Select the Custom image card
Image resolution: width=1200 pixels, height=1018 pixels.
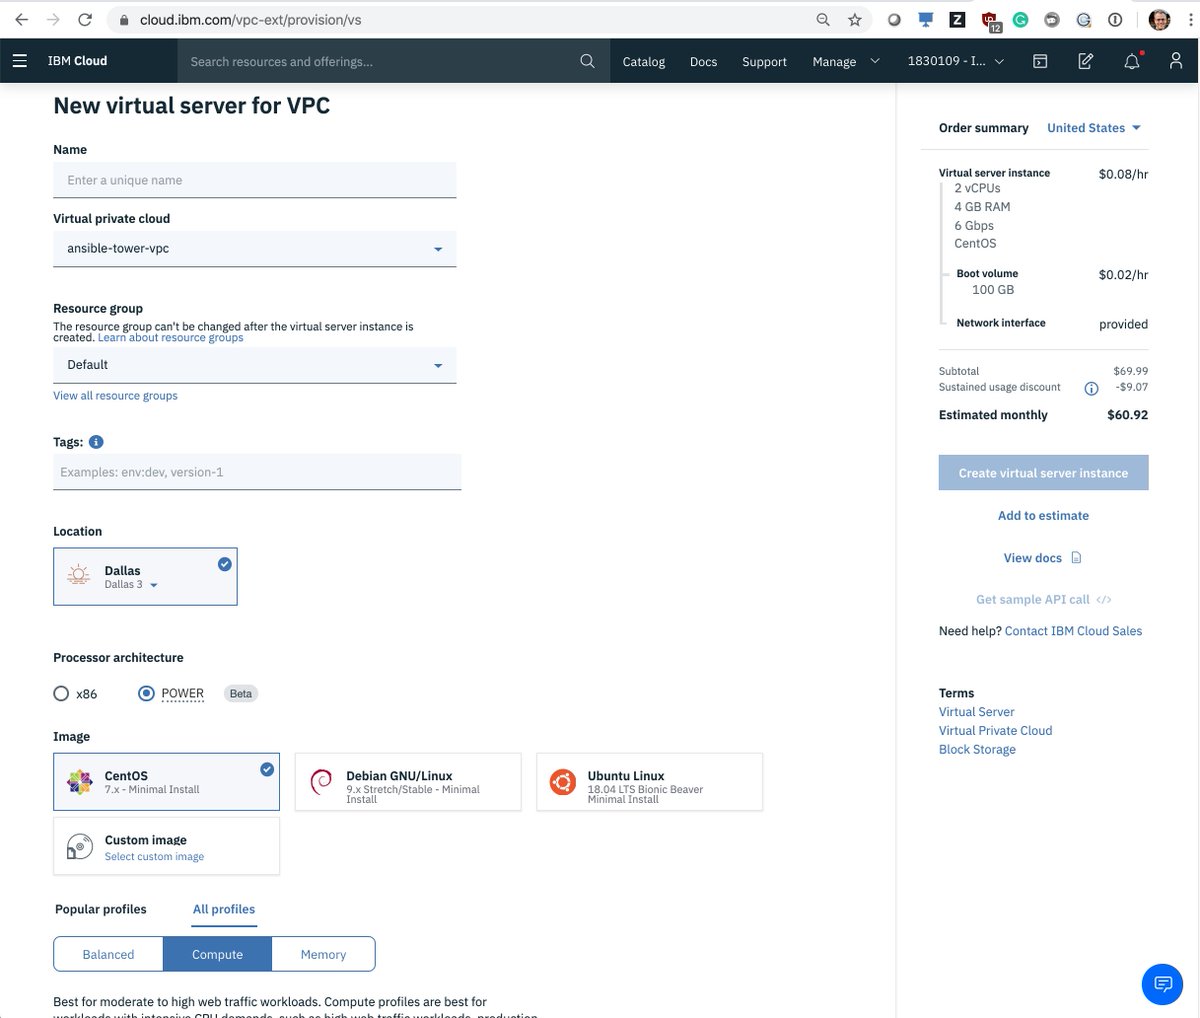coord(166,846)
